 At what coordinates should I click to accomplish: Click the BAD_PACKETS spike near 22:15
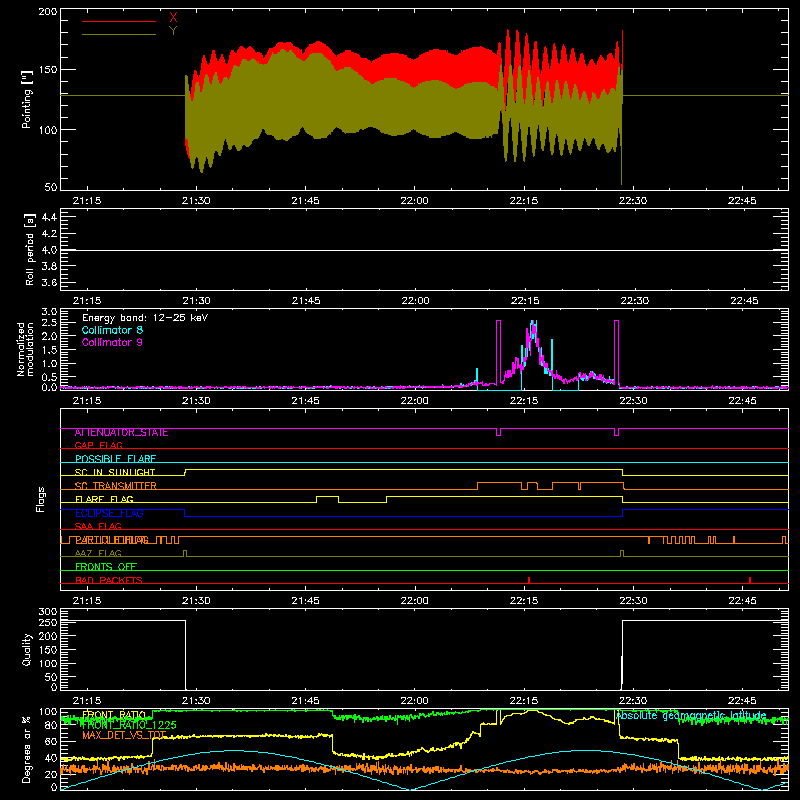pos(529,580)
